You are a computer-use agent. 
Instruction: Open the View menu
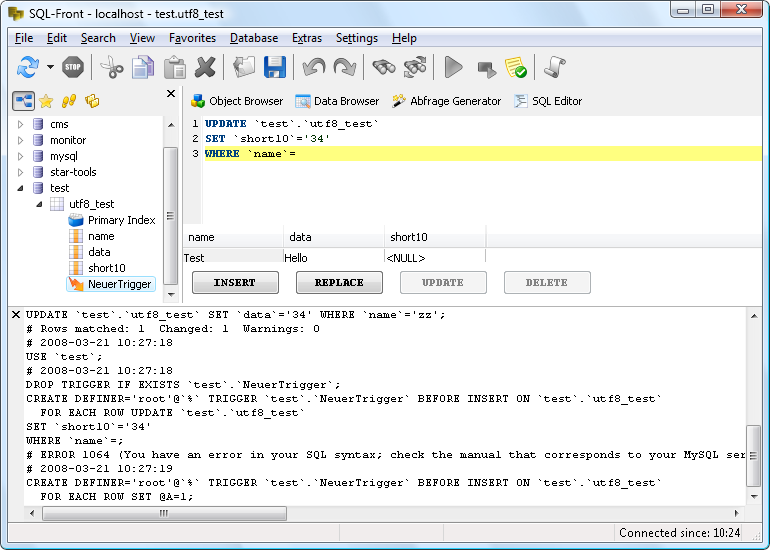tap(142, 38)
